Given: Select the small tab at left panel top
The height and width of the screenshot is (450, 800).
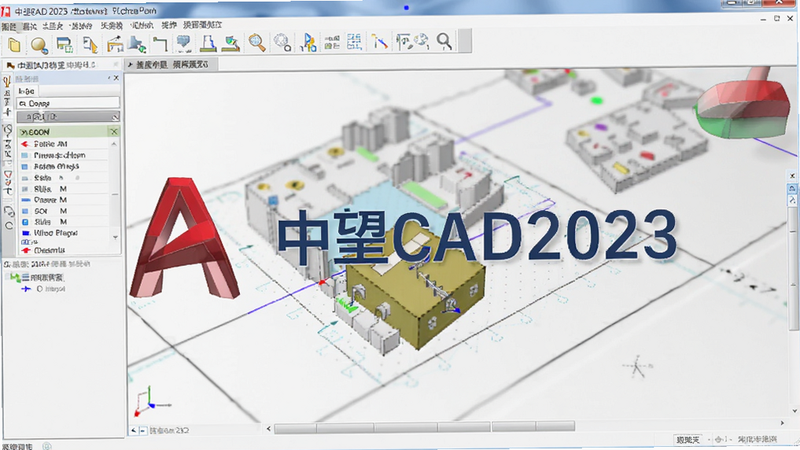Looking at the screenshot, I should click(x=27, y=91).
